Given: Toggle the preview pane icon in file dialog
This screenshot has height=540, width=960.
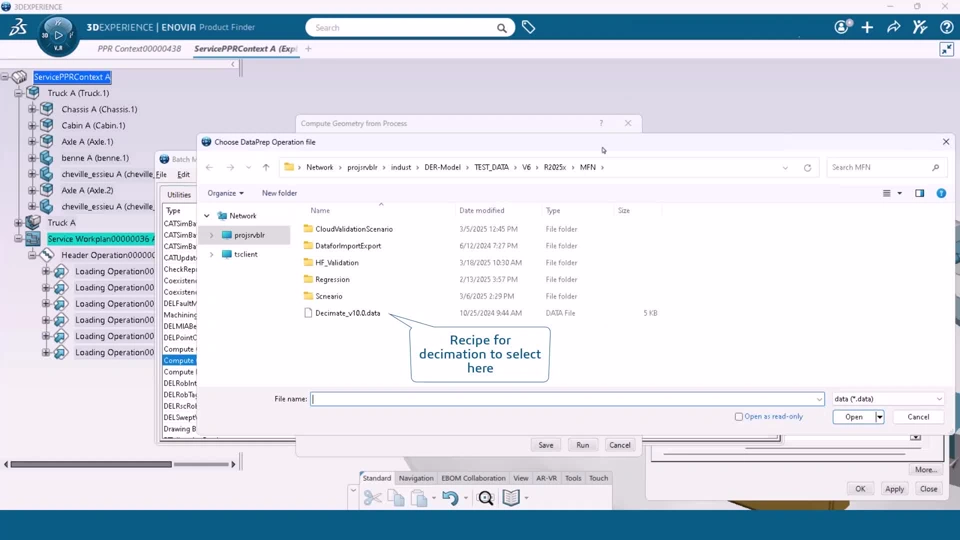Looking at the screenshot, I should pos(920,193).
